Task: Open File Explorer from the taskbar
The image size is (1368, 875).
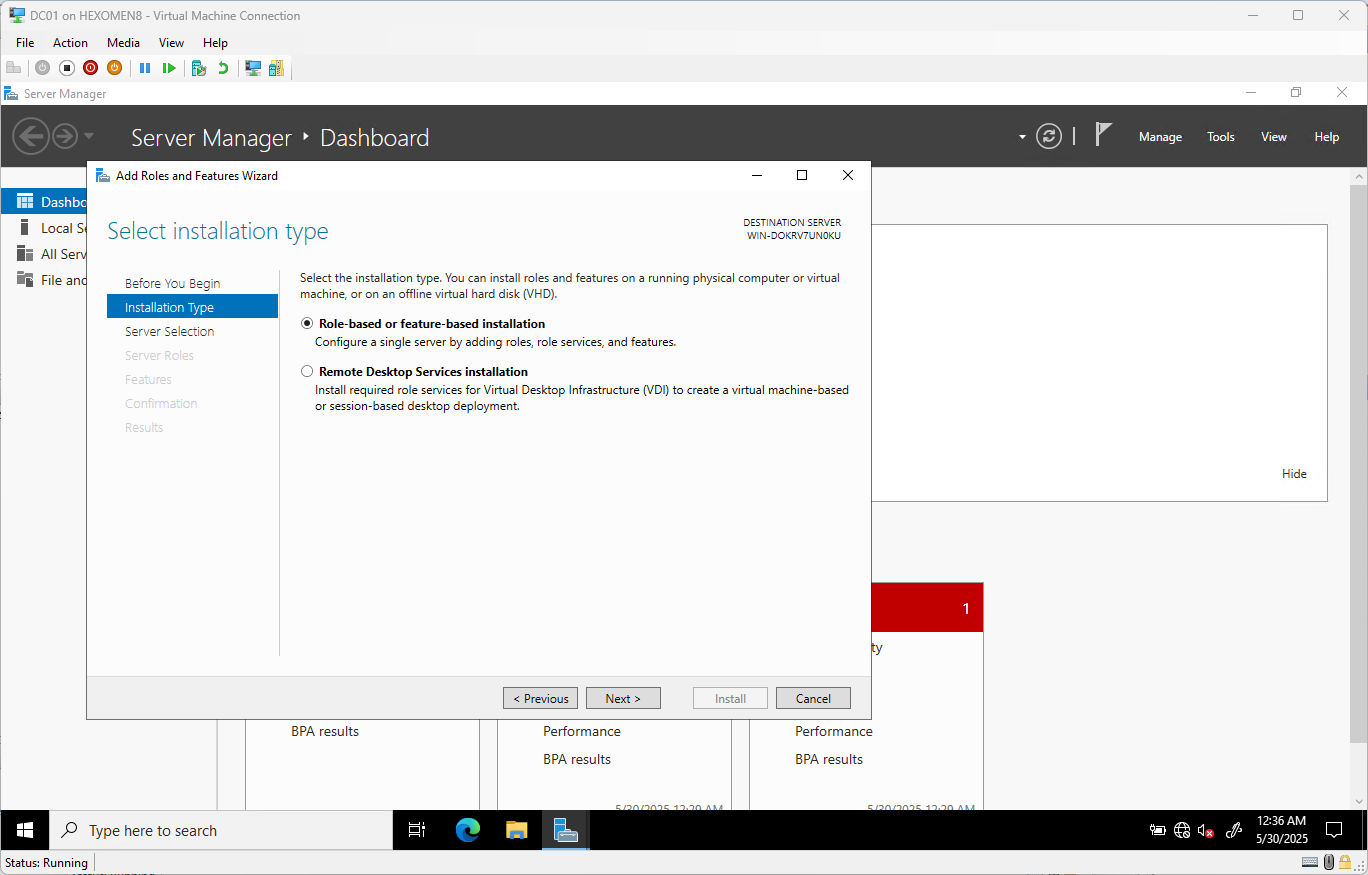Action: pos(516,830)
